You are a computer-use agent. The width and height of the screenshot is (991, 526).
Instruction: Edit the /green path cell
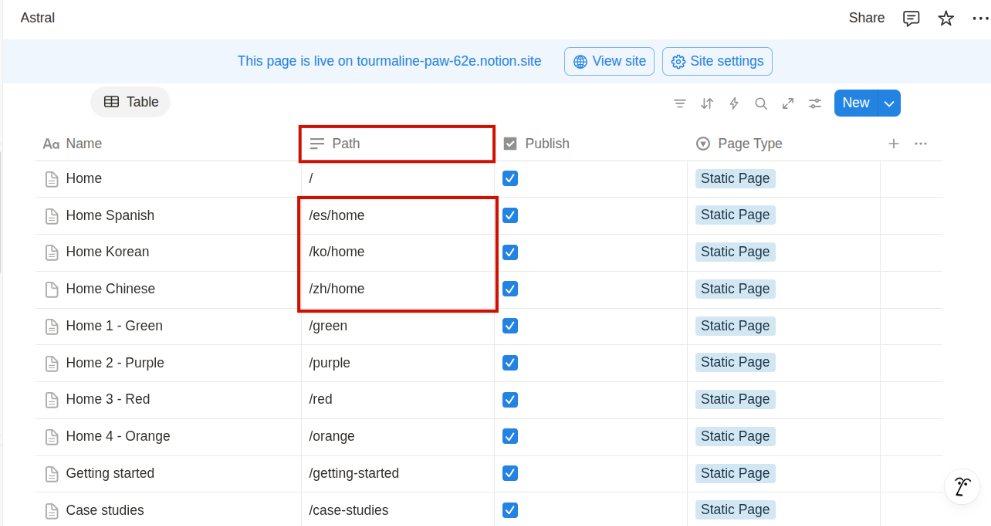pyautogui.click(x=398, y=326)
